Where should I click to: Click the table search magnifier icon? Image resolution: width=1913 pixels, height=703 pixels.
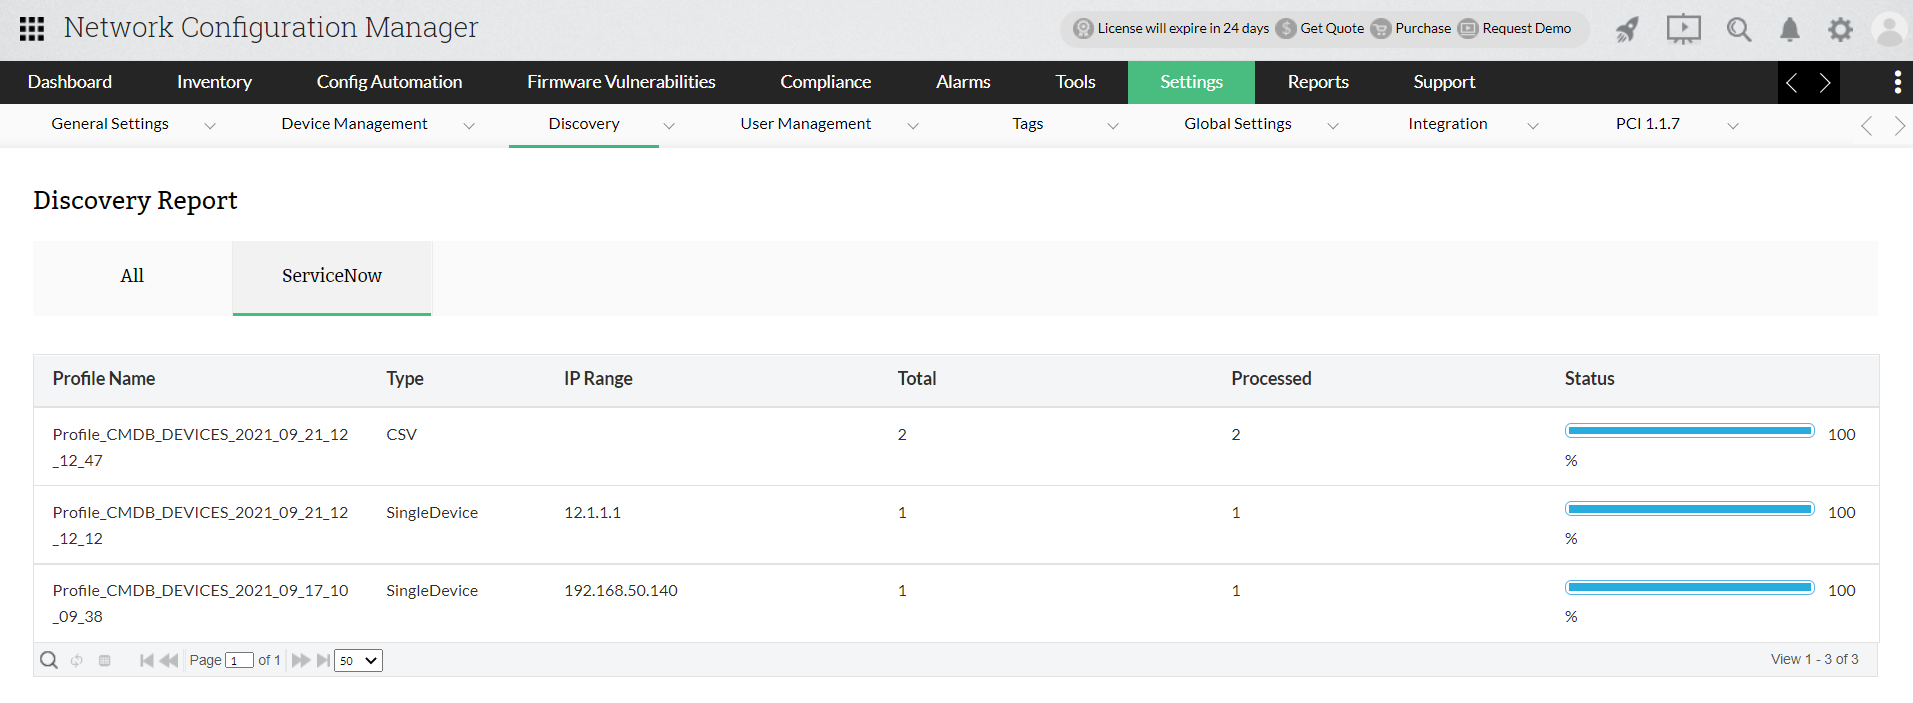48,660
